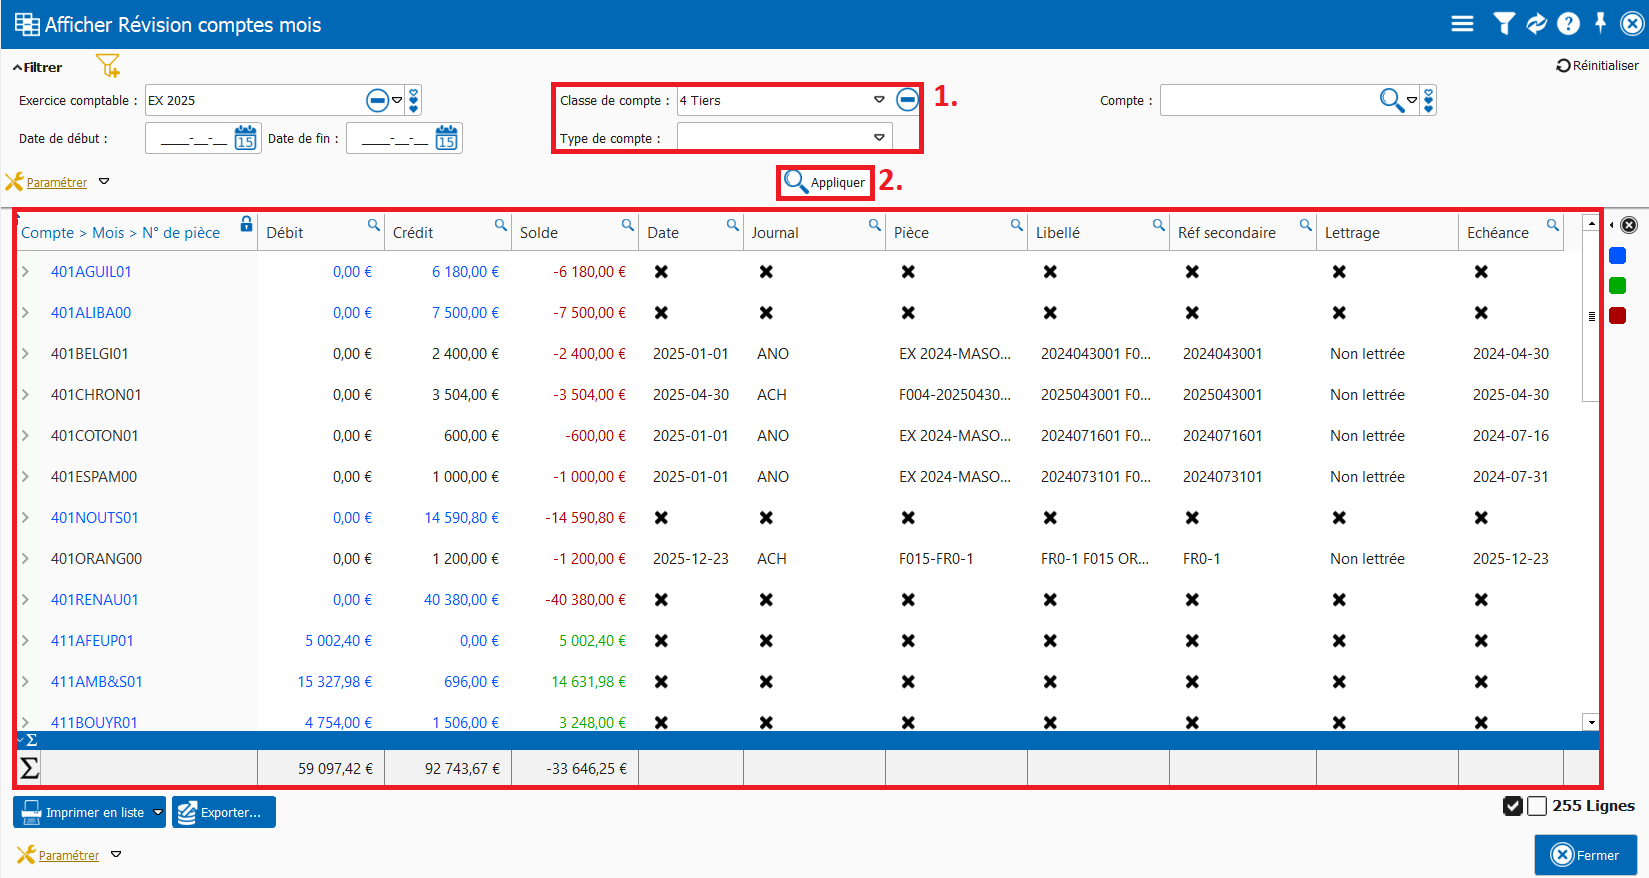This screenshot has height=878, width=1649.
Task: Click the empty deselect-all checkbox near 255 Lignes
Action: (x=1537, y=806)
